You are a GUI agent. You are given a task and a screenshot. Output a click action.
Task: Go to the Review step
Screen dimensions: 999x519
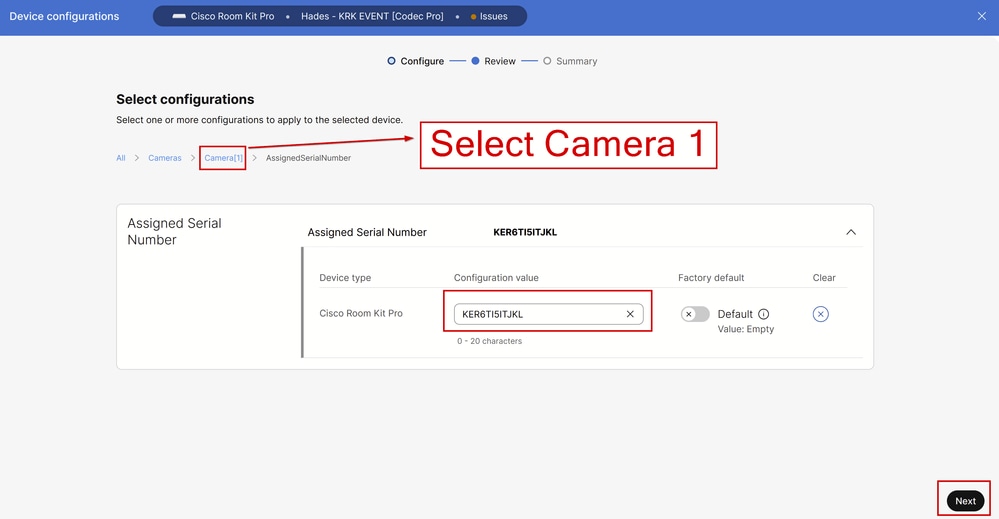click(x=493, y=61)
